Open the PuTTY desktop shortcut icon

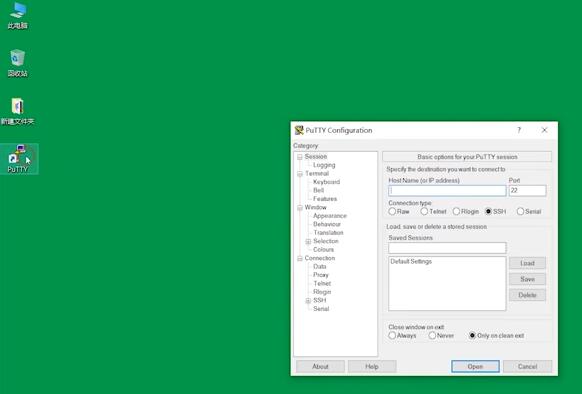pyautogui.click(x=18, y=159)
